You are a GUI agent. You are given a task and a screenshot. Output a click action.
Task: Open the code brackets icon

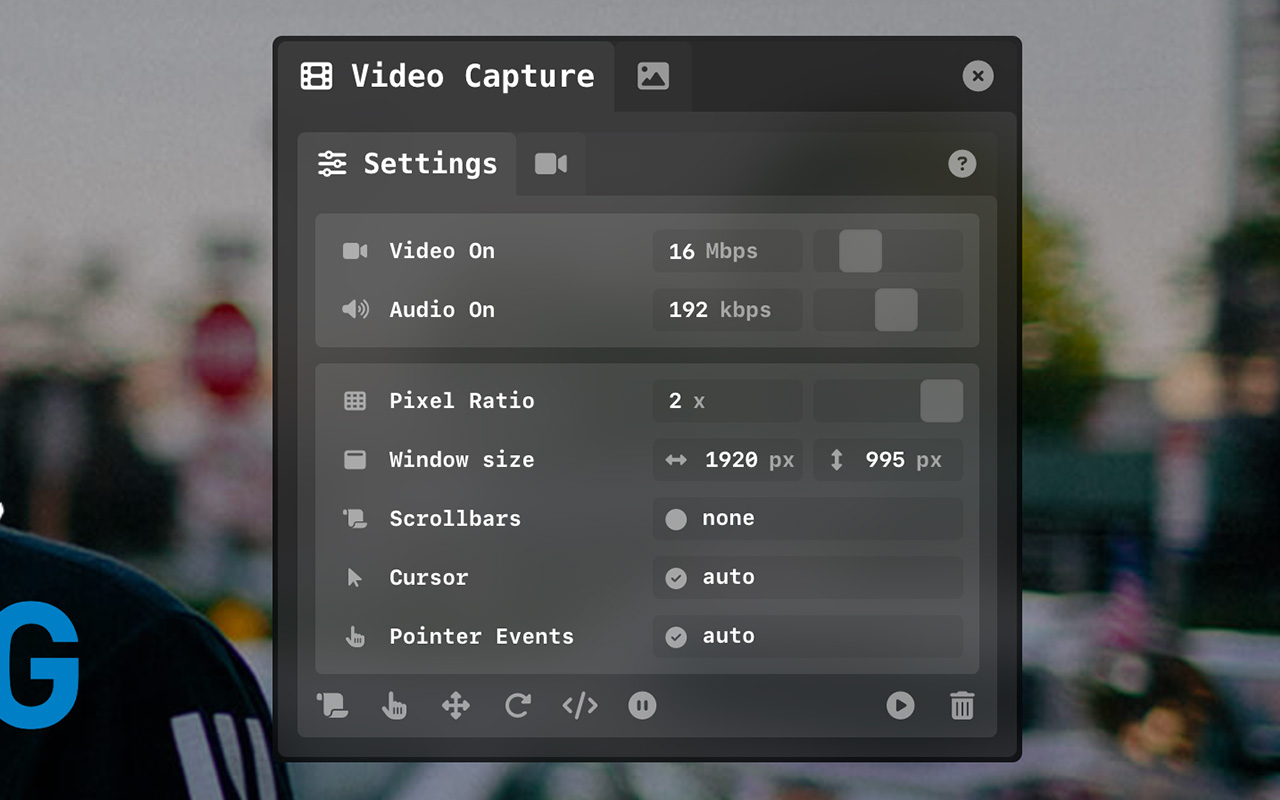580,706
